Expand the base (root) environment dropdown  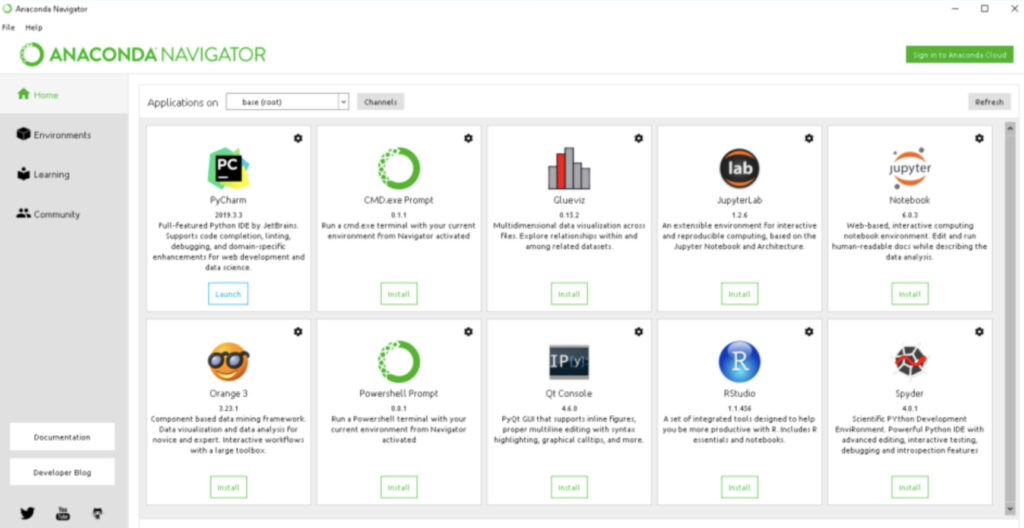point(343,102)
